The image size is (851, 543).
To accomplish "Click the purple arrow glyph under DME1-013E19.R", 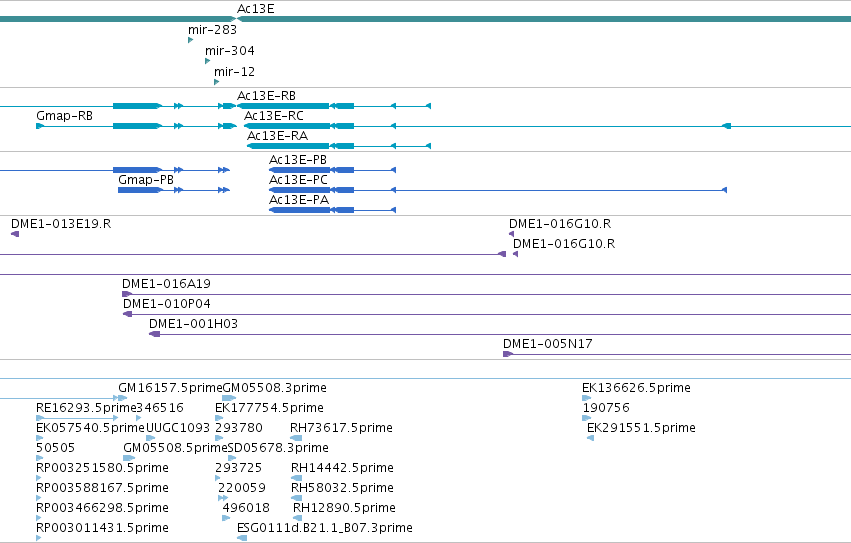I will coord(15,234).
